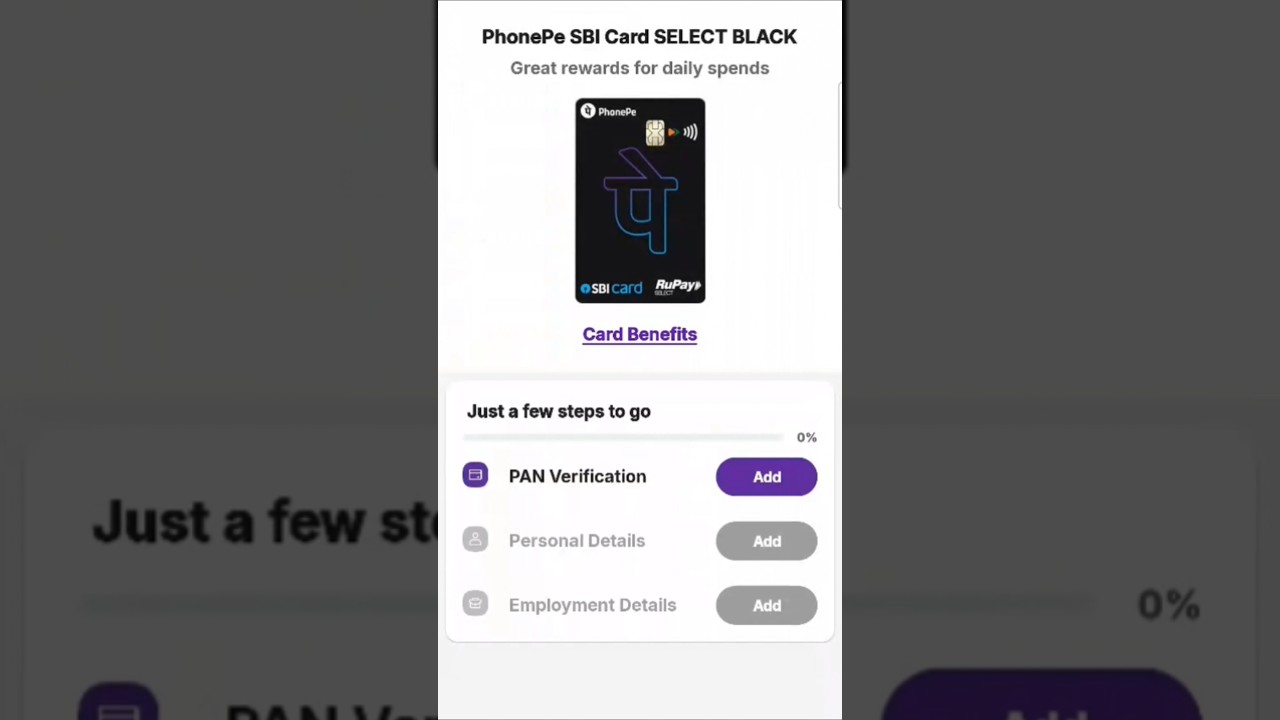1280x720 pixels.
Task: Click the purple PAN Verification card icon
Action: (x=475, y=475)
